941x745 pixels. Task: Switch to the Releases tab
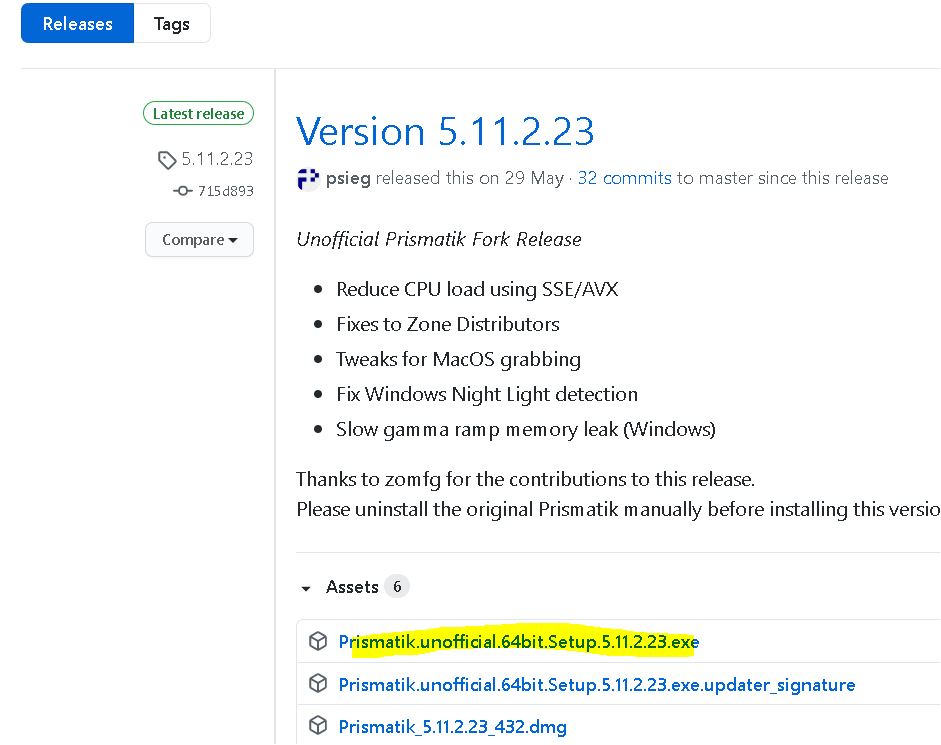click(x=77, y=23)
